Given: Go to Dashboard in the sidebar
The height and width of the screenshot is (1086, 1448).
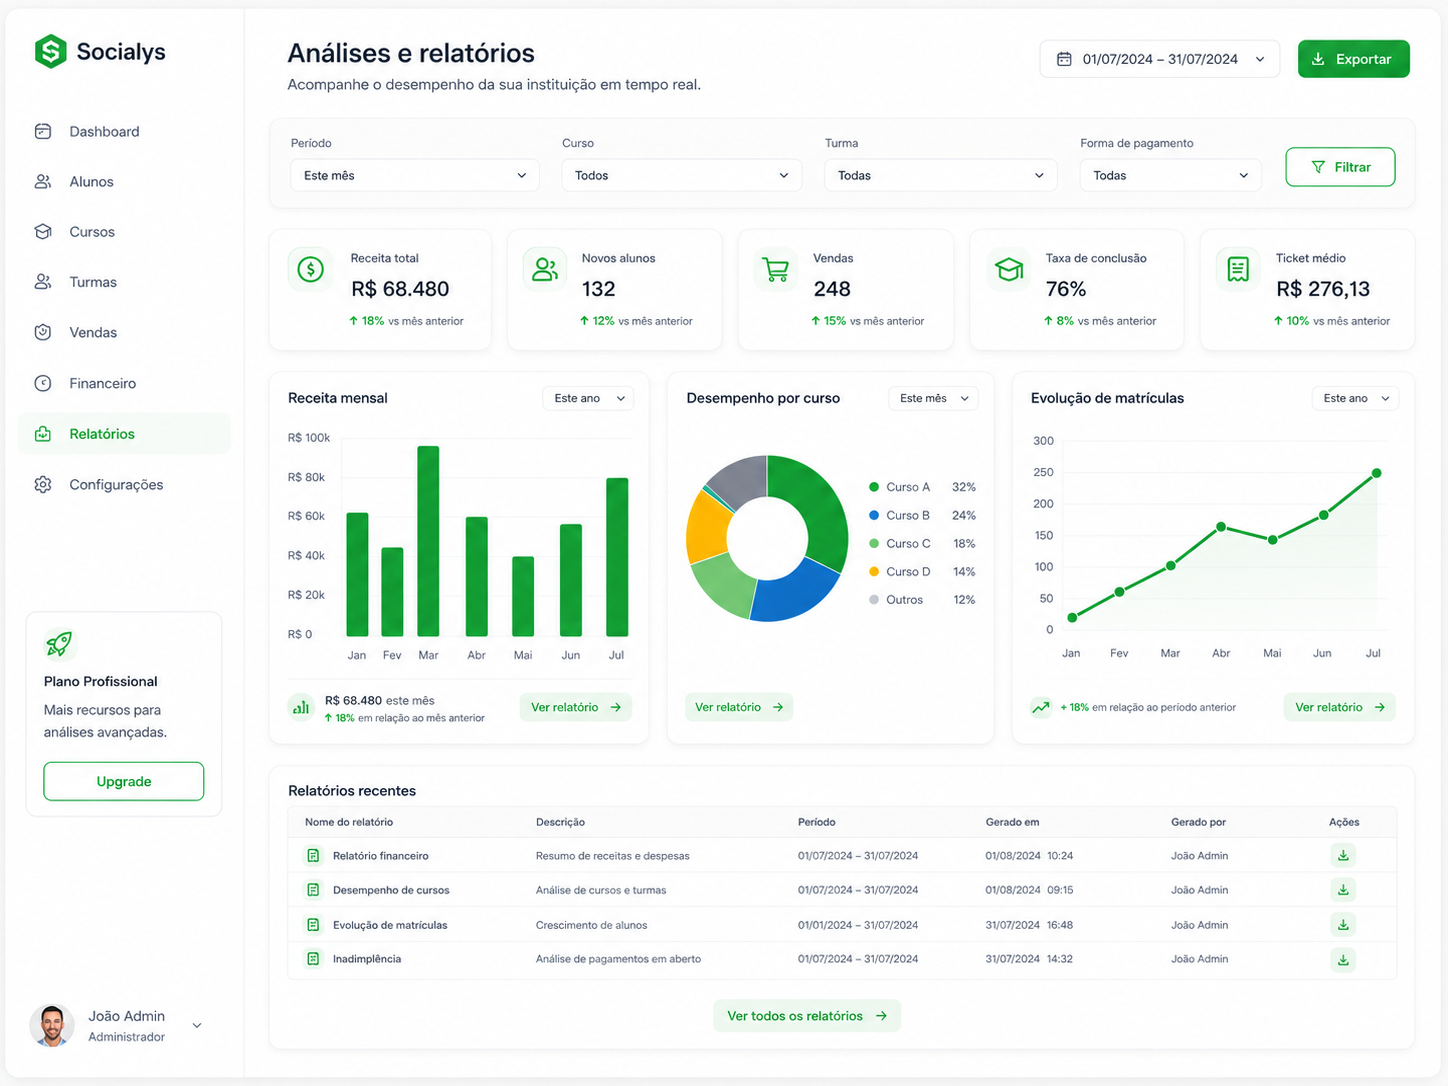Looking at the screenshot, I should (x=124, y=132).
